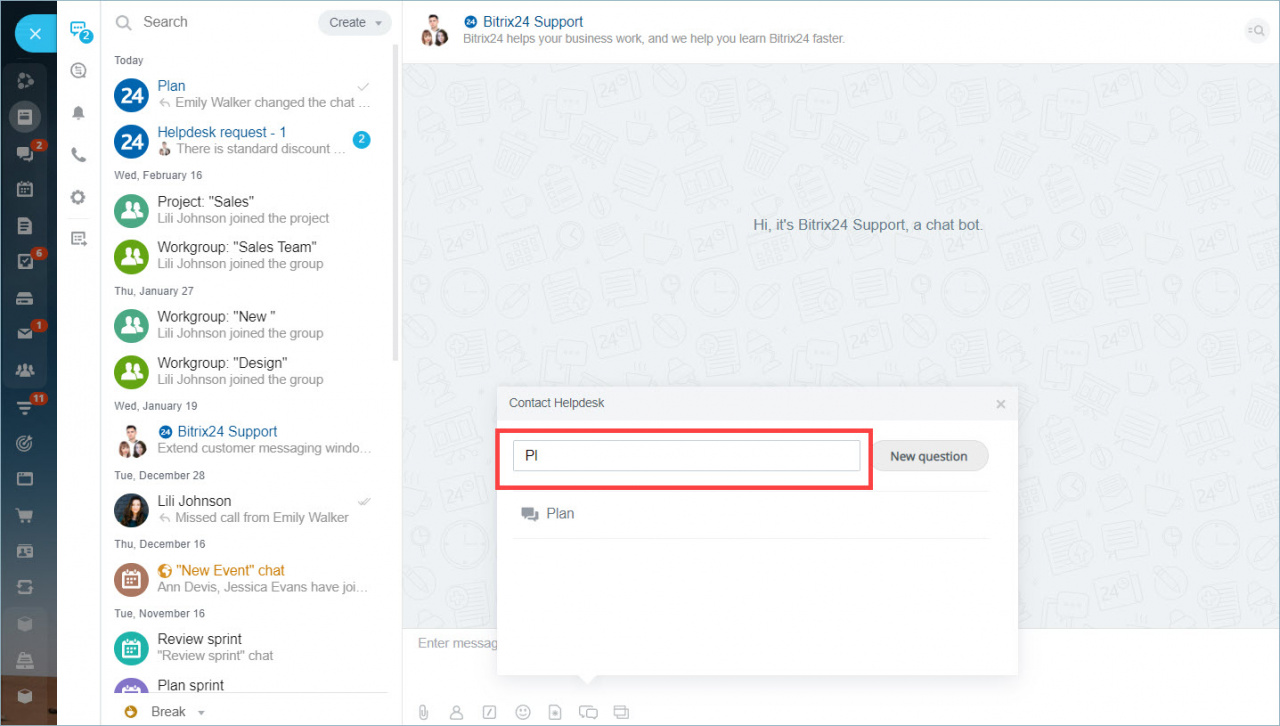Click the paperclip attach file icon
Screen dimensions: 1280x726
coord(424,712)
